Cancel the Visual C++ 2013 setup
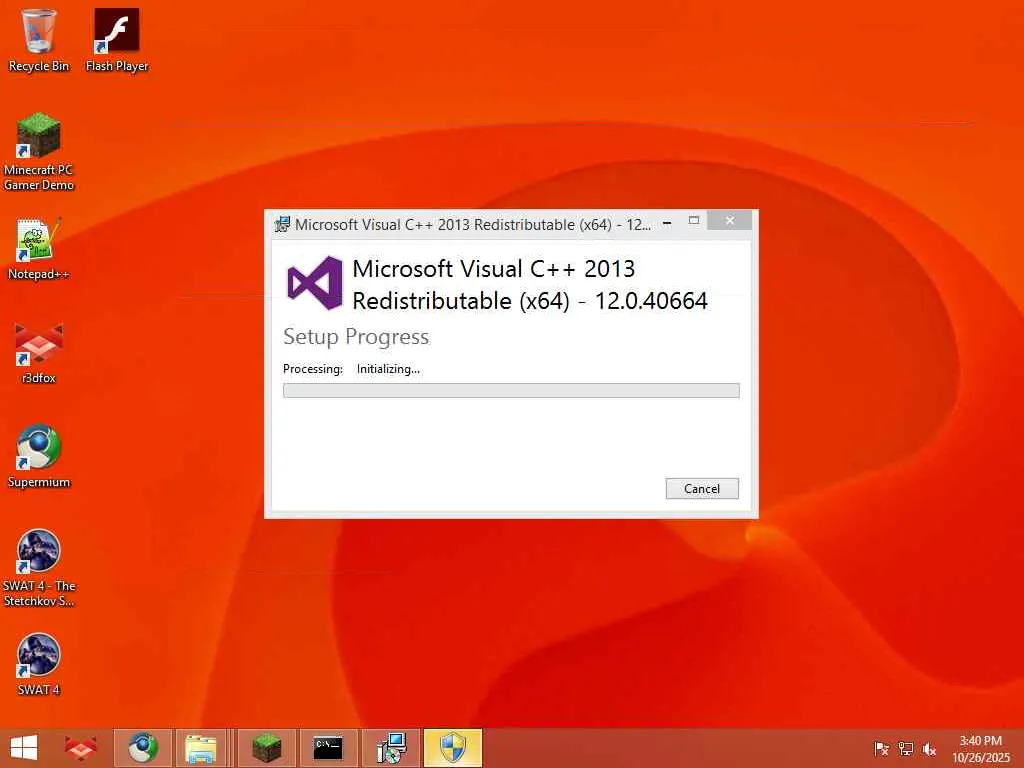The image size is (1024, 768). pyautogui.click(x=702, y=488)
